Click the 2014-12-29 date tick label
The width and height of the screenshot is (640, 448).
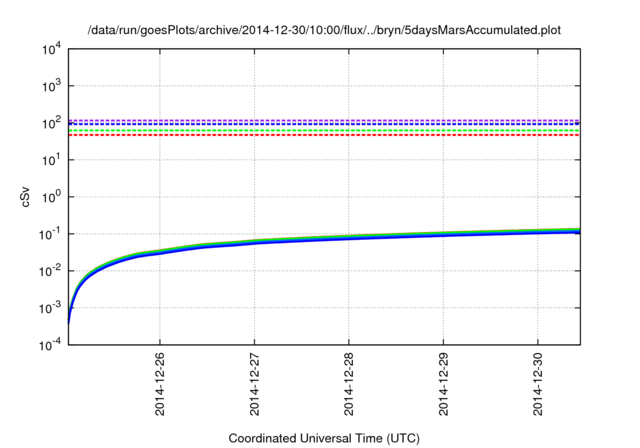(443, 384)
